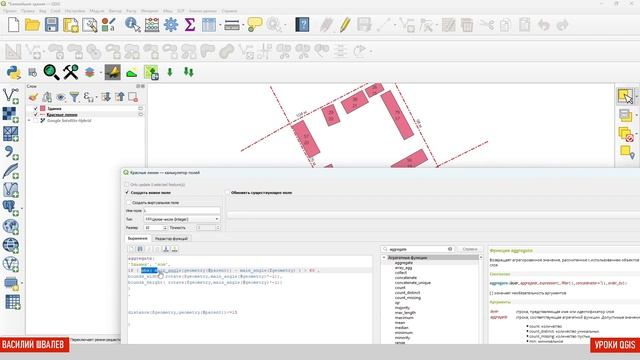The image size is (640, 360).
Task: Toggle visibility checkbox of Здания layer
Action: coord(36,109)
